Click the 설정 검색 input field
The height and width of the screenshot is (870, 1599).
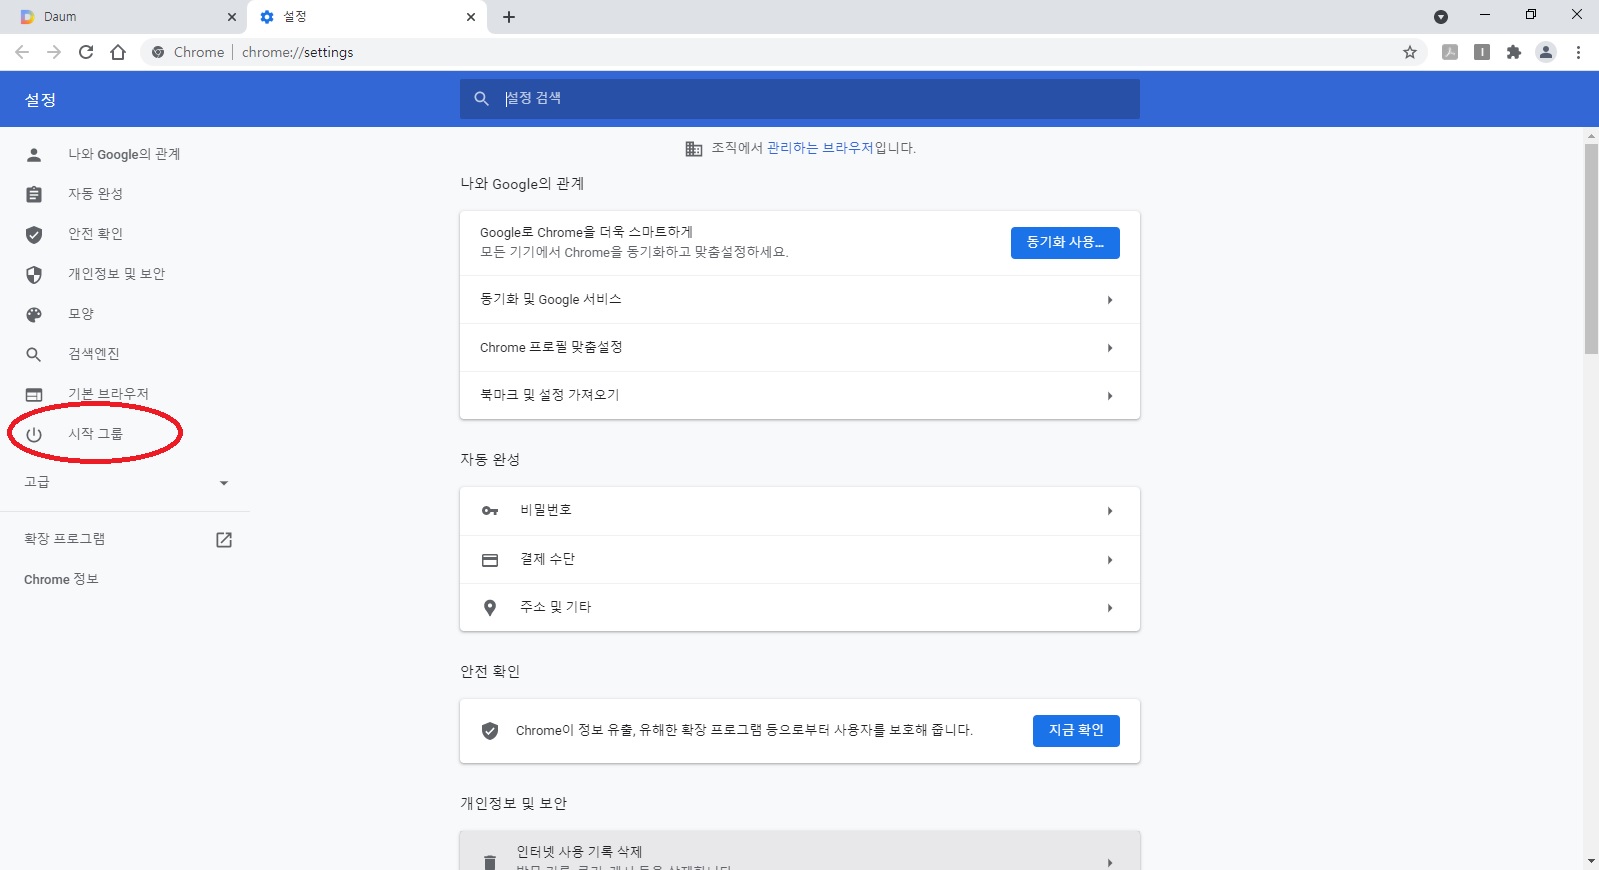(800, 99)
